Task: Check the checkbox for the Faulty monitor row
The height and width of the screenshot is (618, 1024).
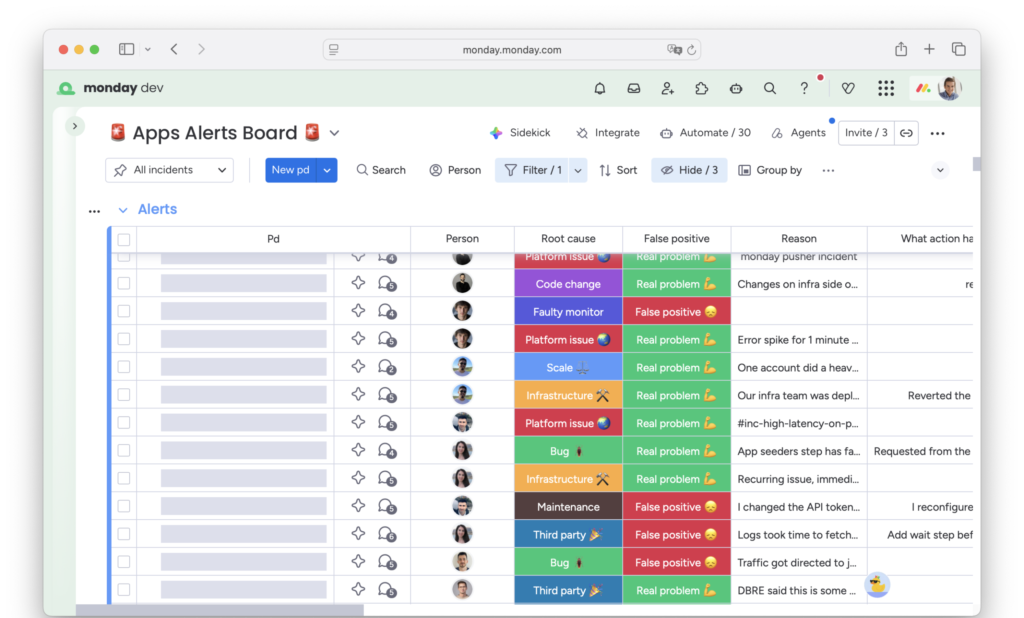Action: click(124, 312)
